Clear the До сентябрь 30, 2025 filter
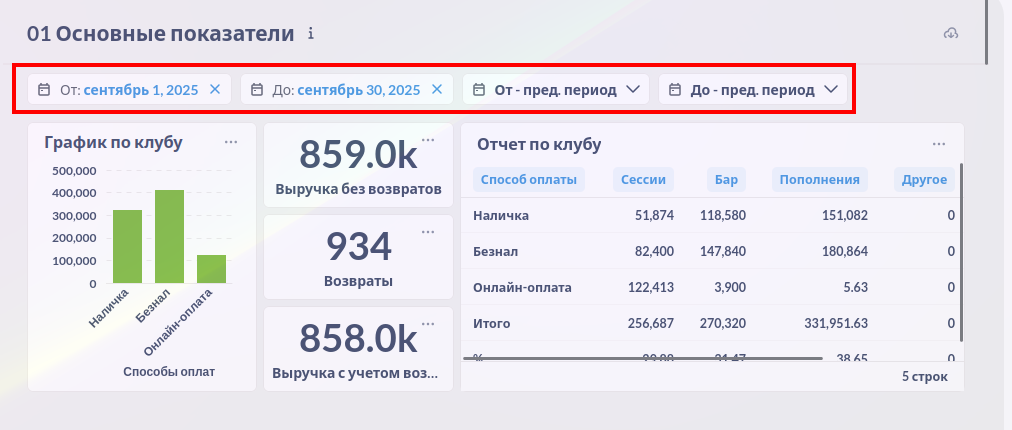 tap(436, 90)
